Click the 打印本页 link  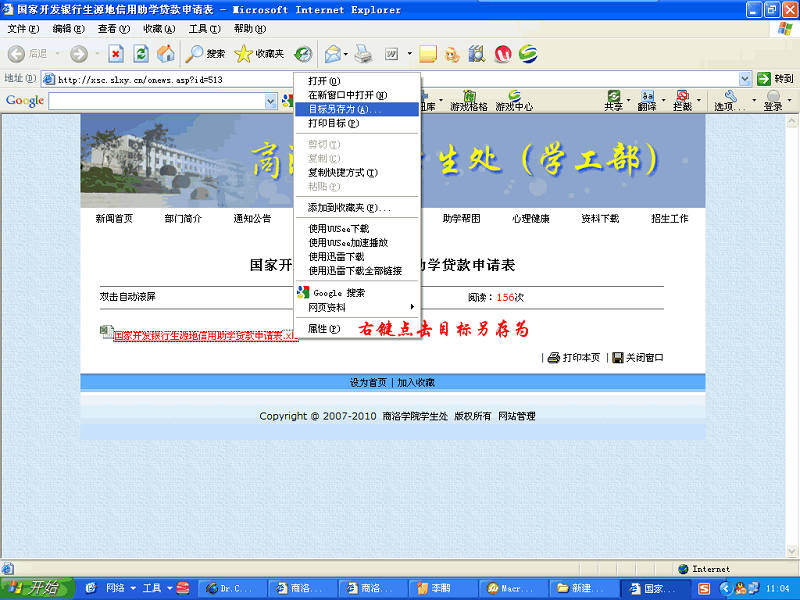(574, 357)
